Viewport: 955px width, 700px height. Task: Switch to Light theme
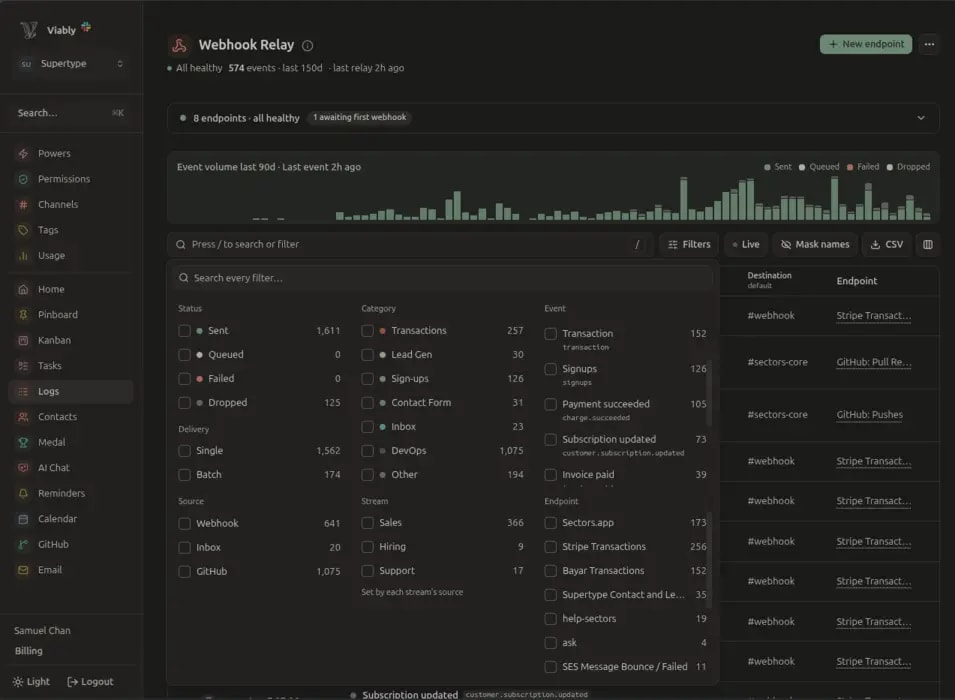31,682
